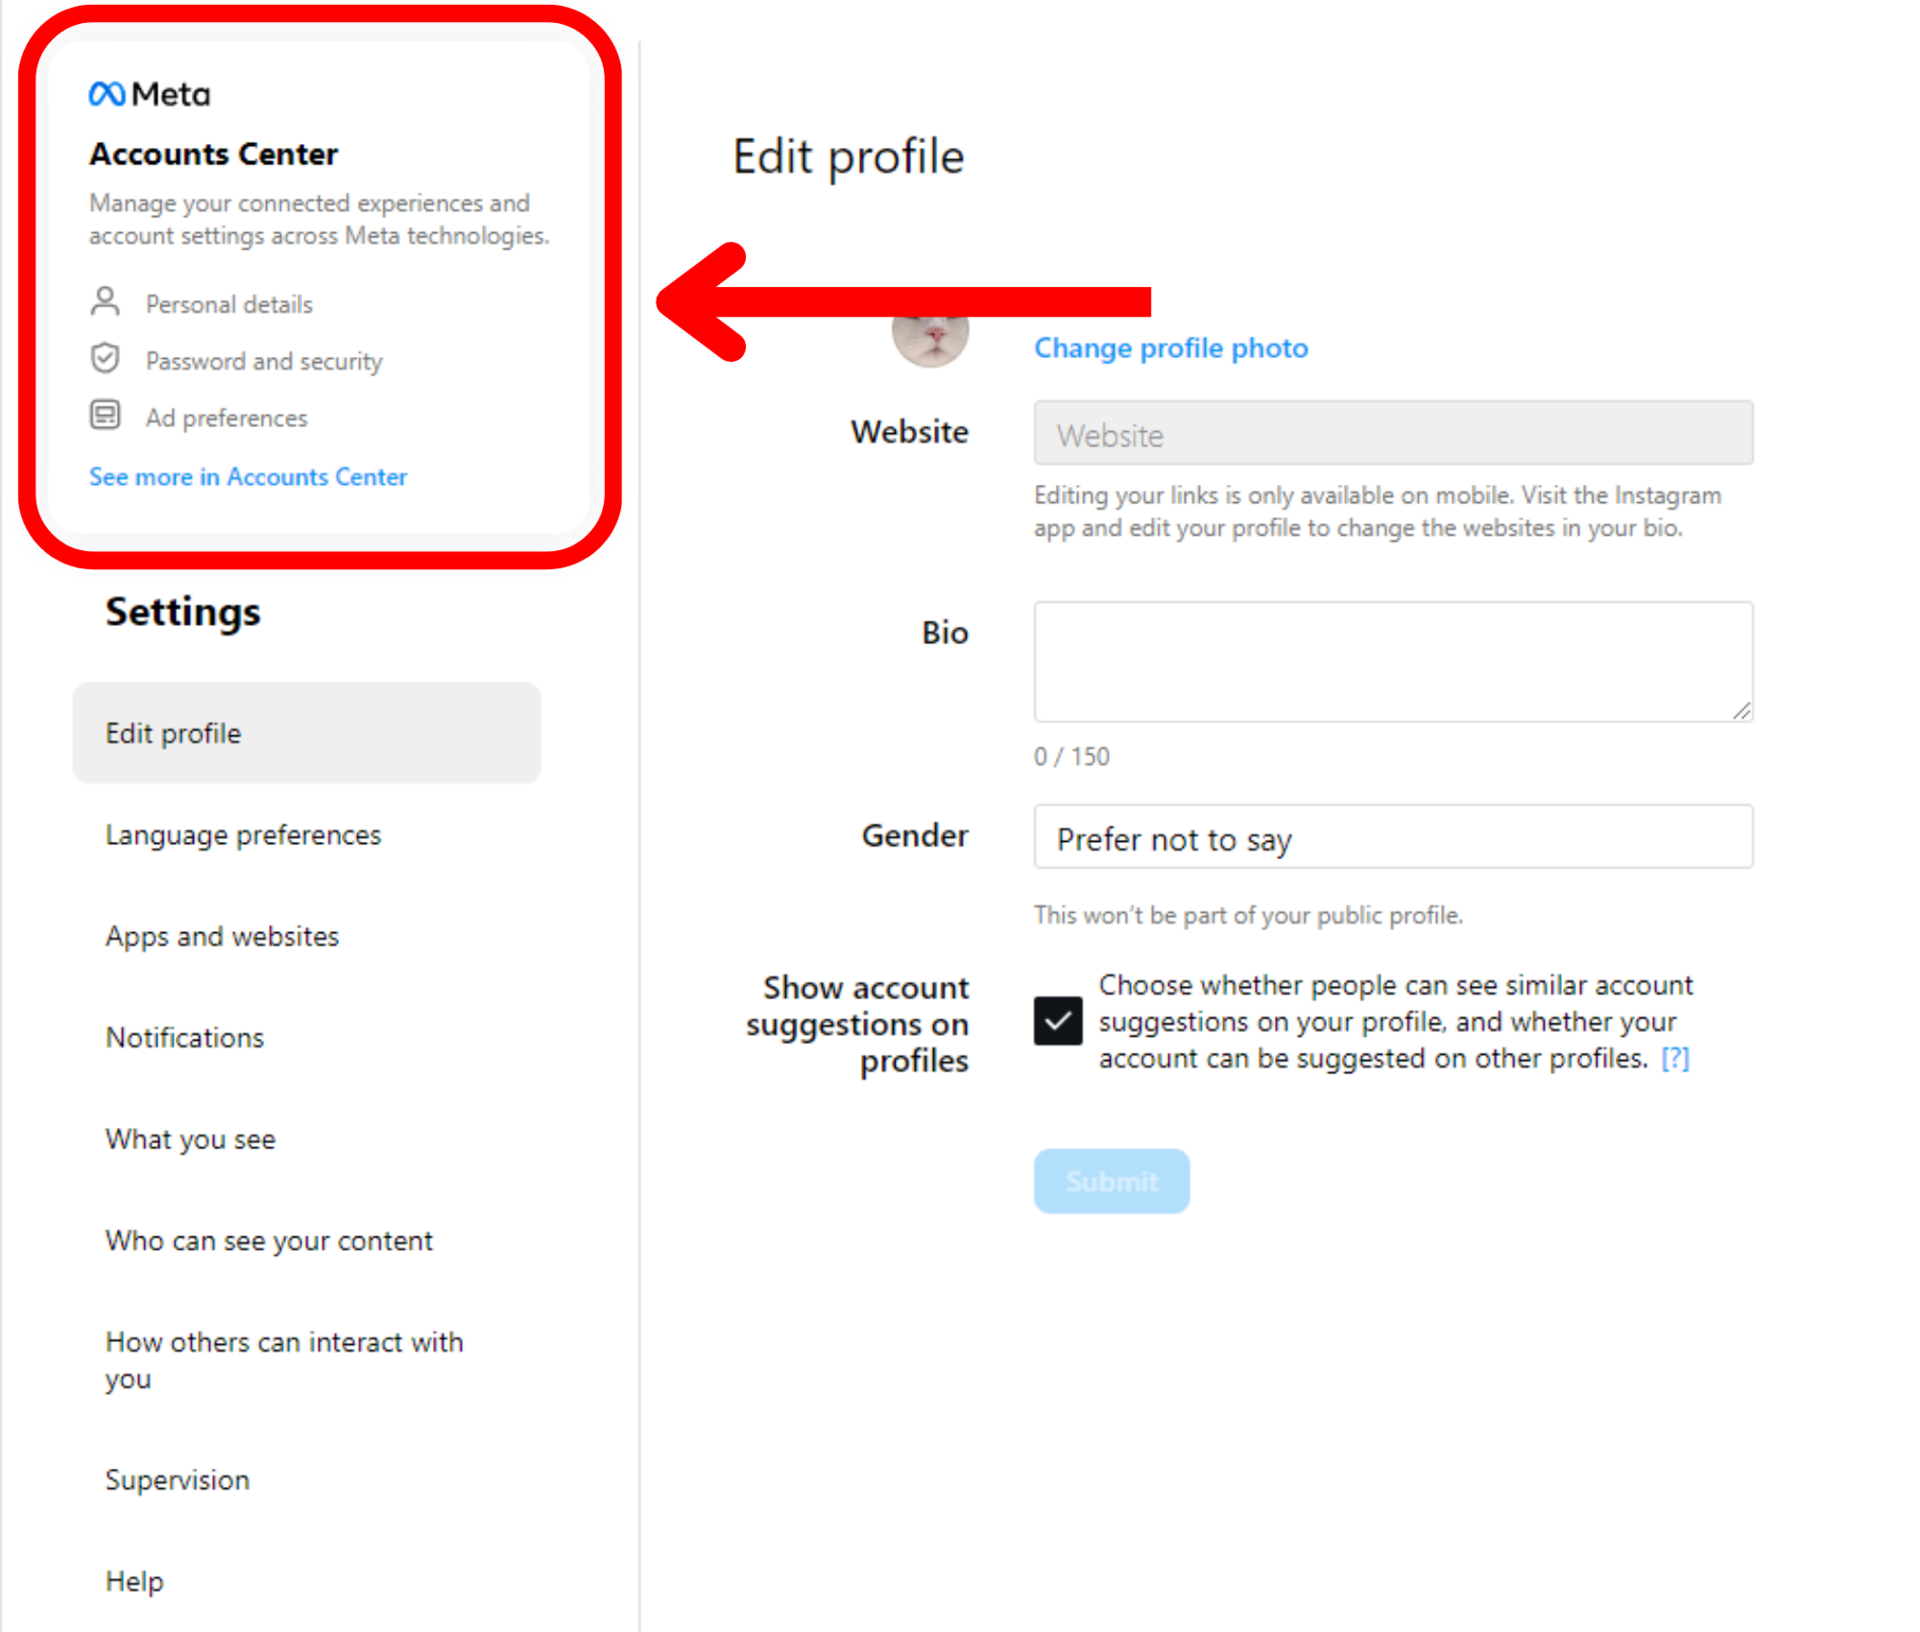Select Notifications in settings sidebar
This screenshot has height=1632, width=1920.
[x=185, y=1038]
